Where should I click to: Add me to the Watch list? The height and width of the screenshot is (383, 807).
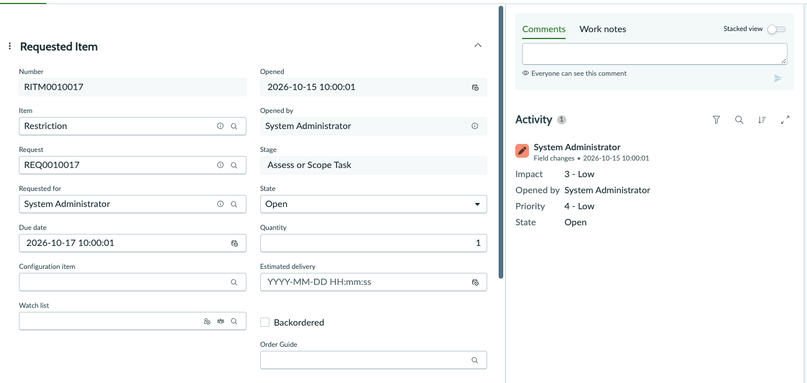tap(220, 321)
